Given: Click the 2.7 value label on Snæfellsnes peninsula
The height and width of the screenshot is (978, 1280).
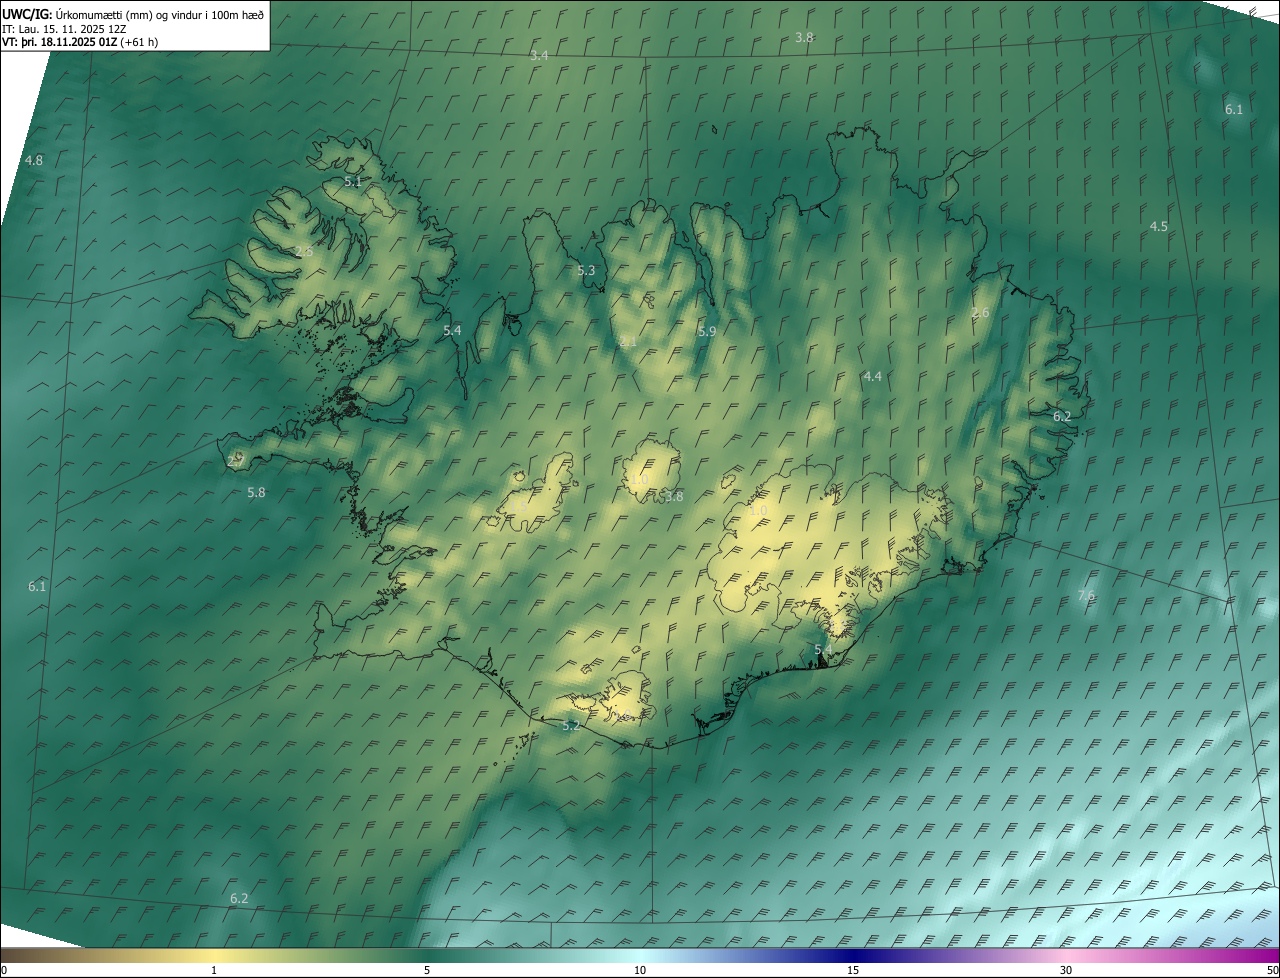Looking at the screenshot, I should (x=236, y=461).
